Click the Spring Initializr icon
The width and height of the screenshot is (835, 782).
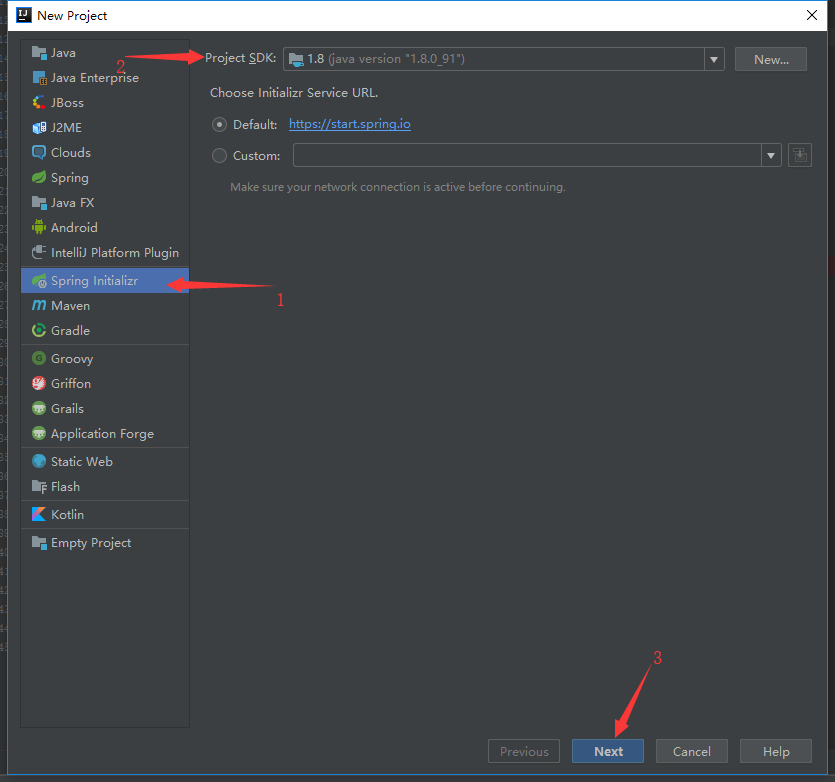39,281
